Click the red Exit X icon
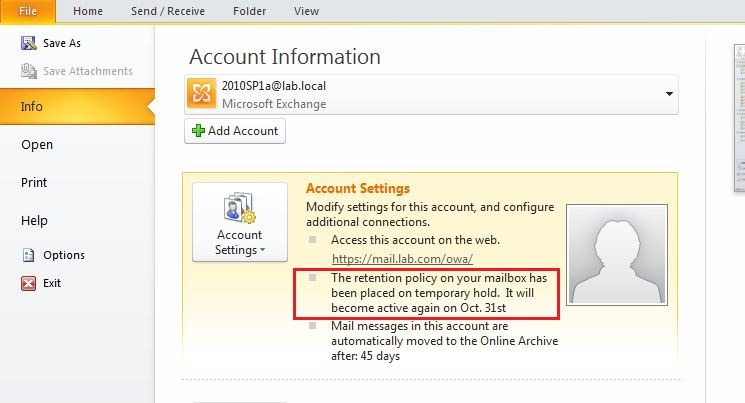This screenshot has height=403, width=745. click(29, 283)
